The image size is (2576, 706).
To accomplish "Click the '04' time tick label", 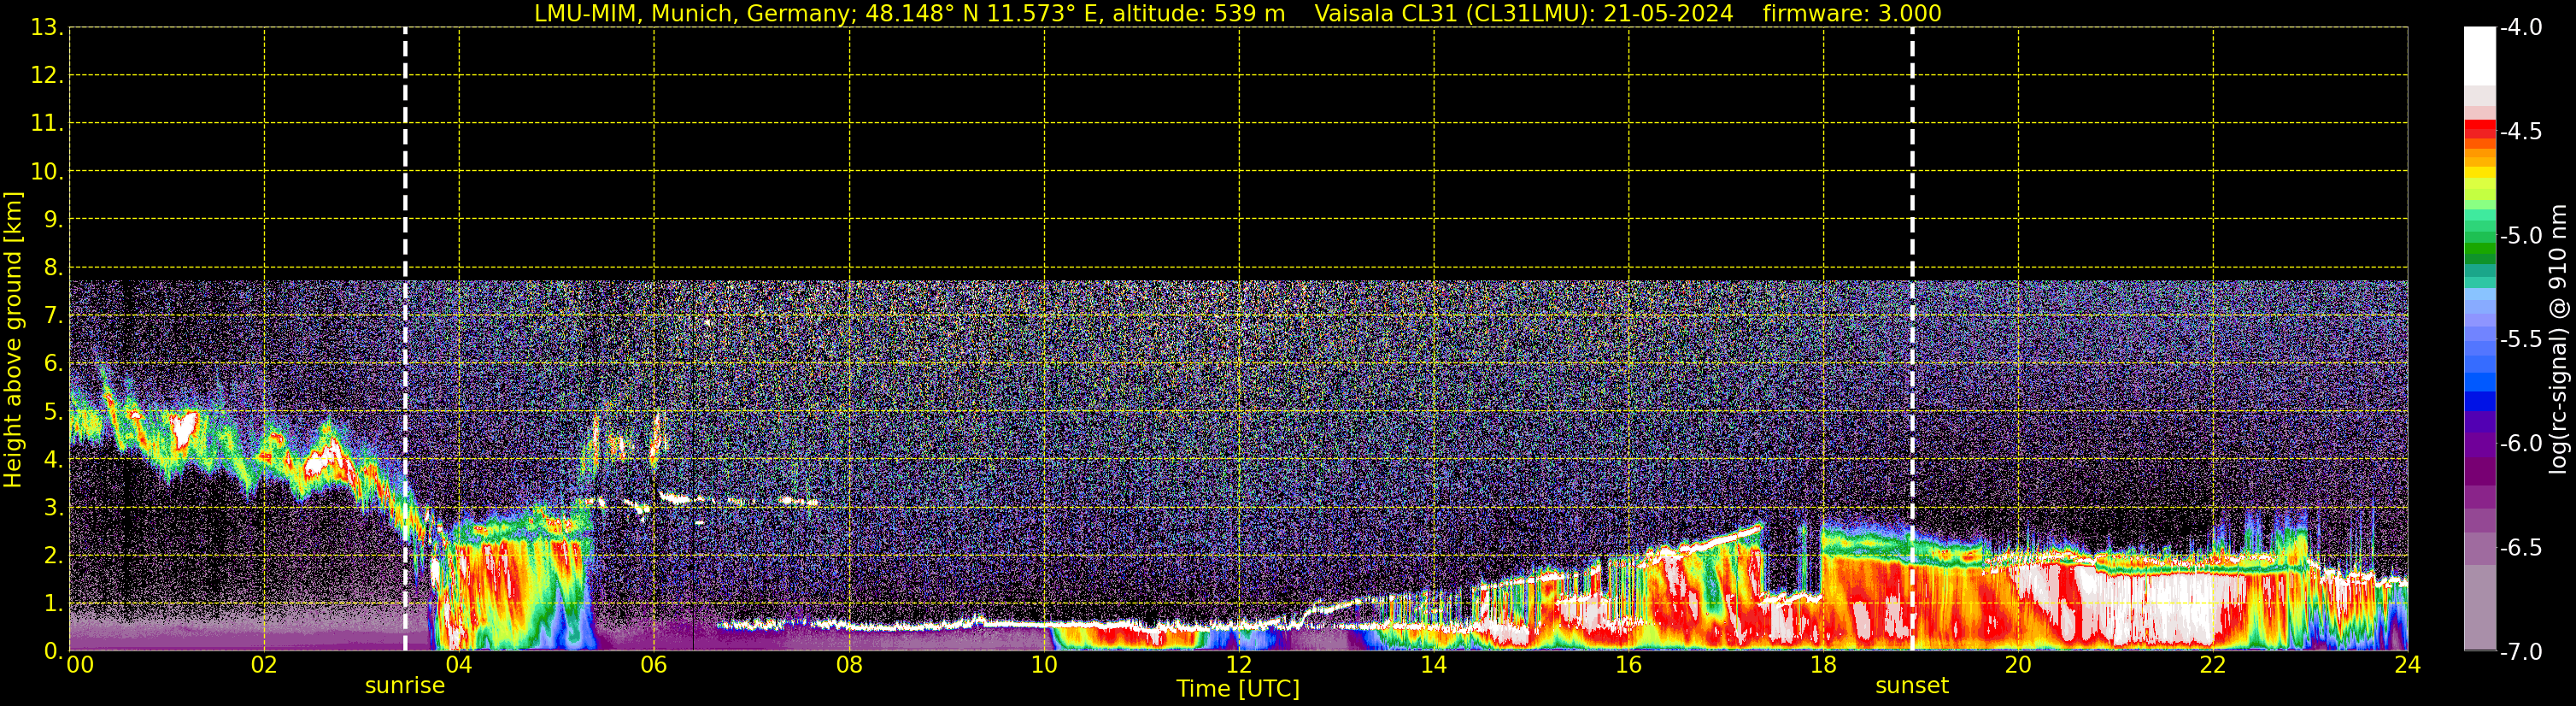I will 459,665.
